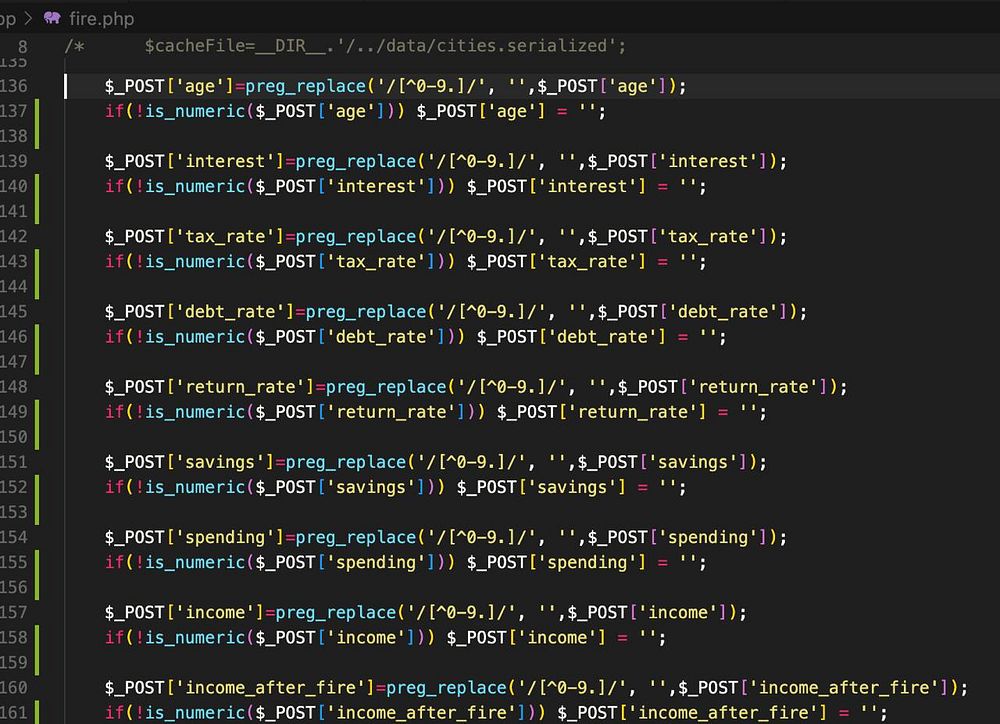Click is_numeric on the spending check line
The image size is (1000, 724).
click(195, 563)
